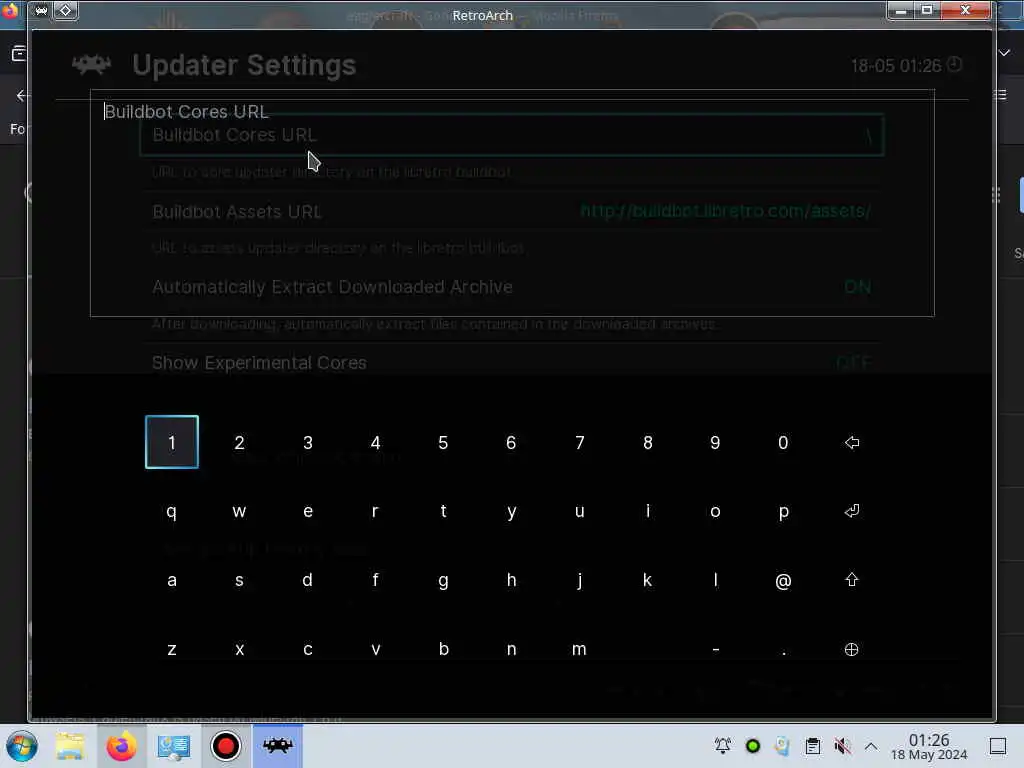Click the red screen recorder taskbar icon
This screenshot has width=1024, height=768.
(x=225, y=746)
